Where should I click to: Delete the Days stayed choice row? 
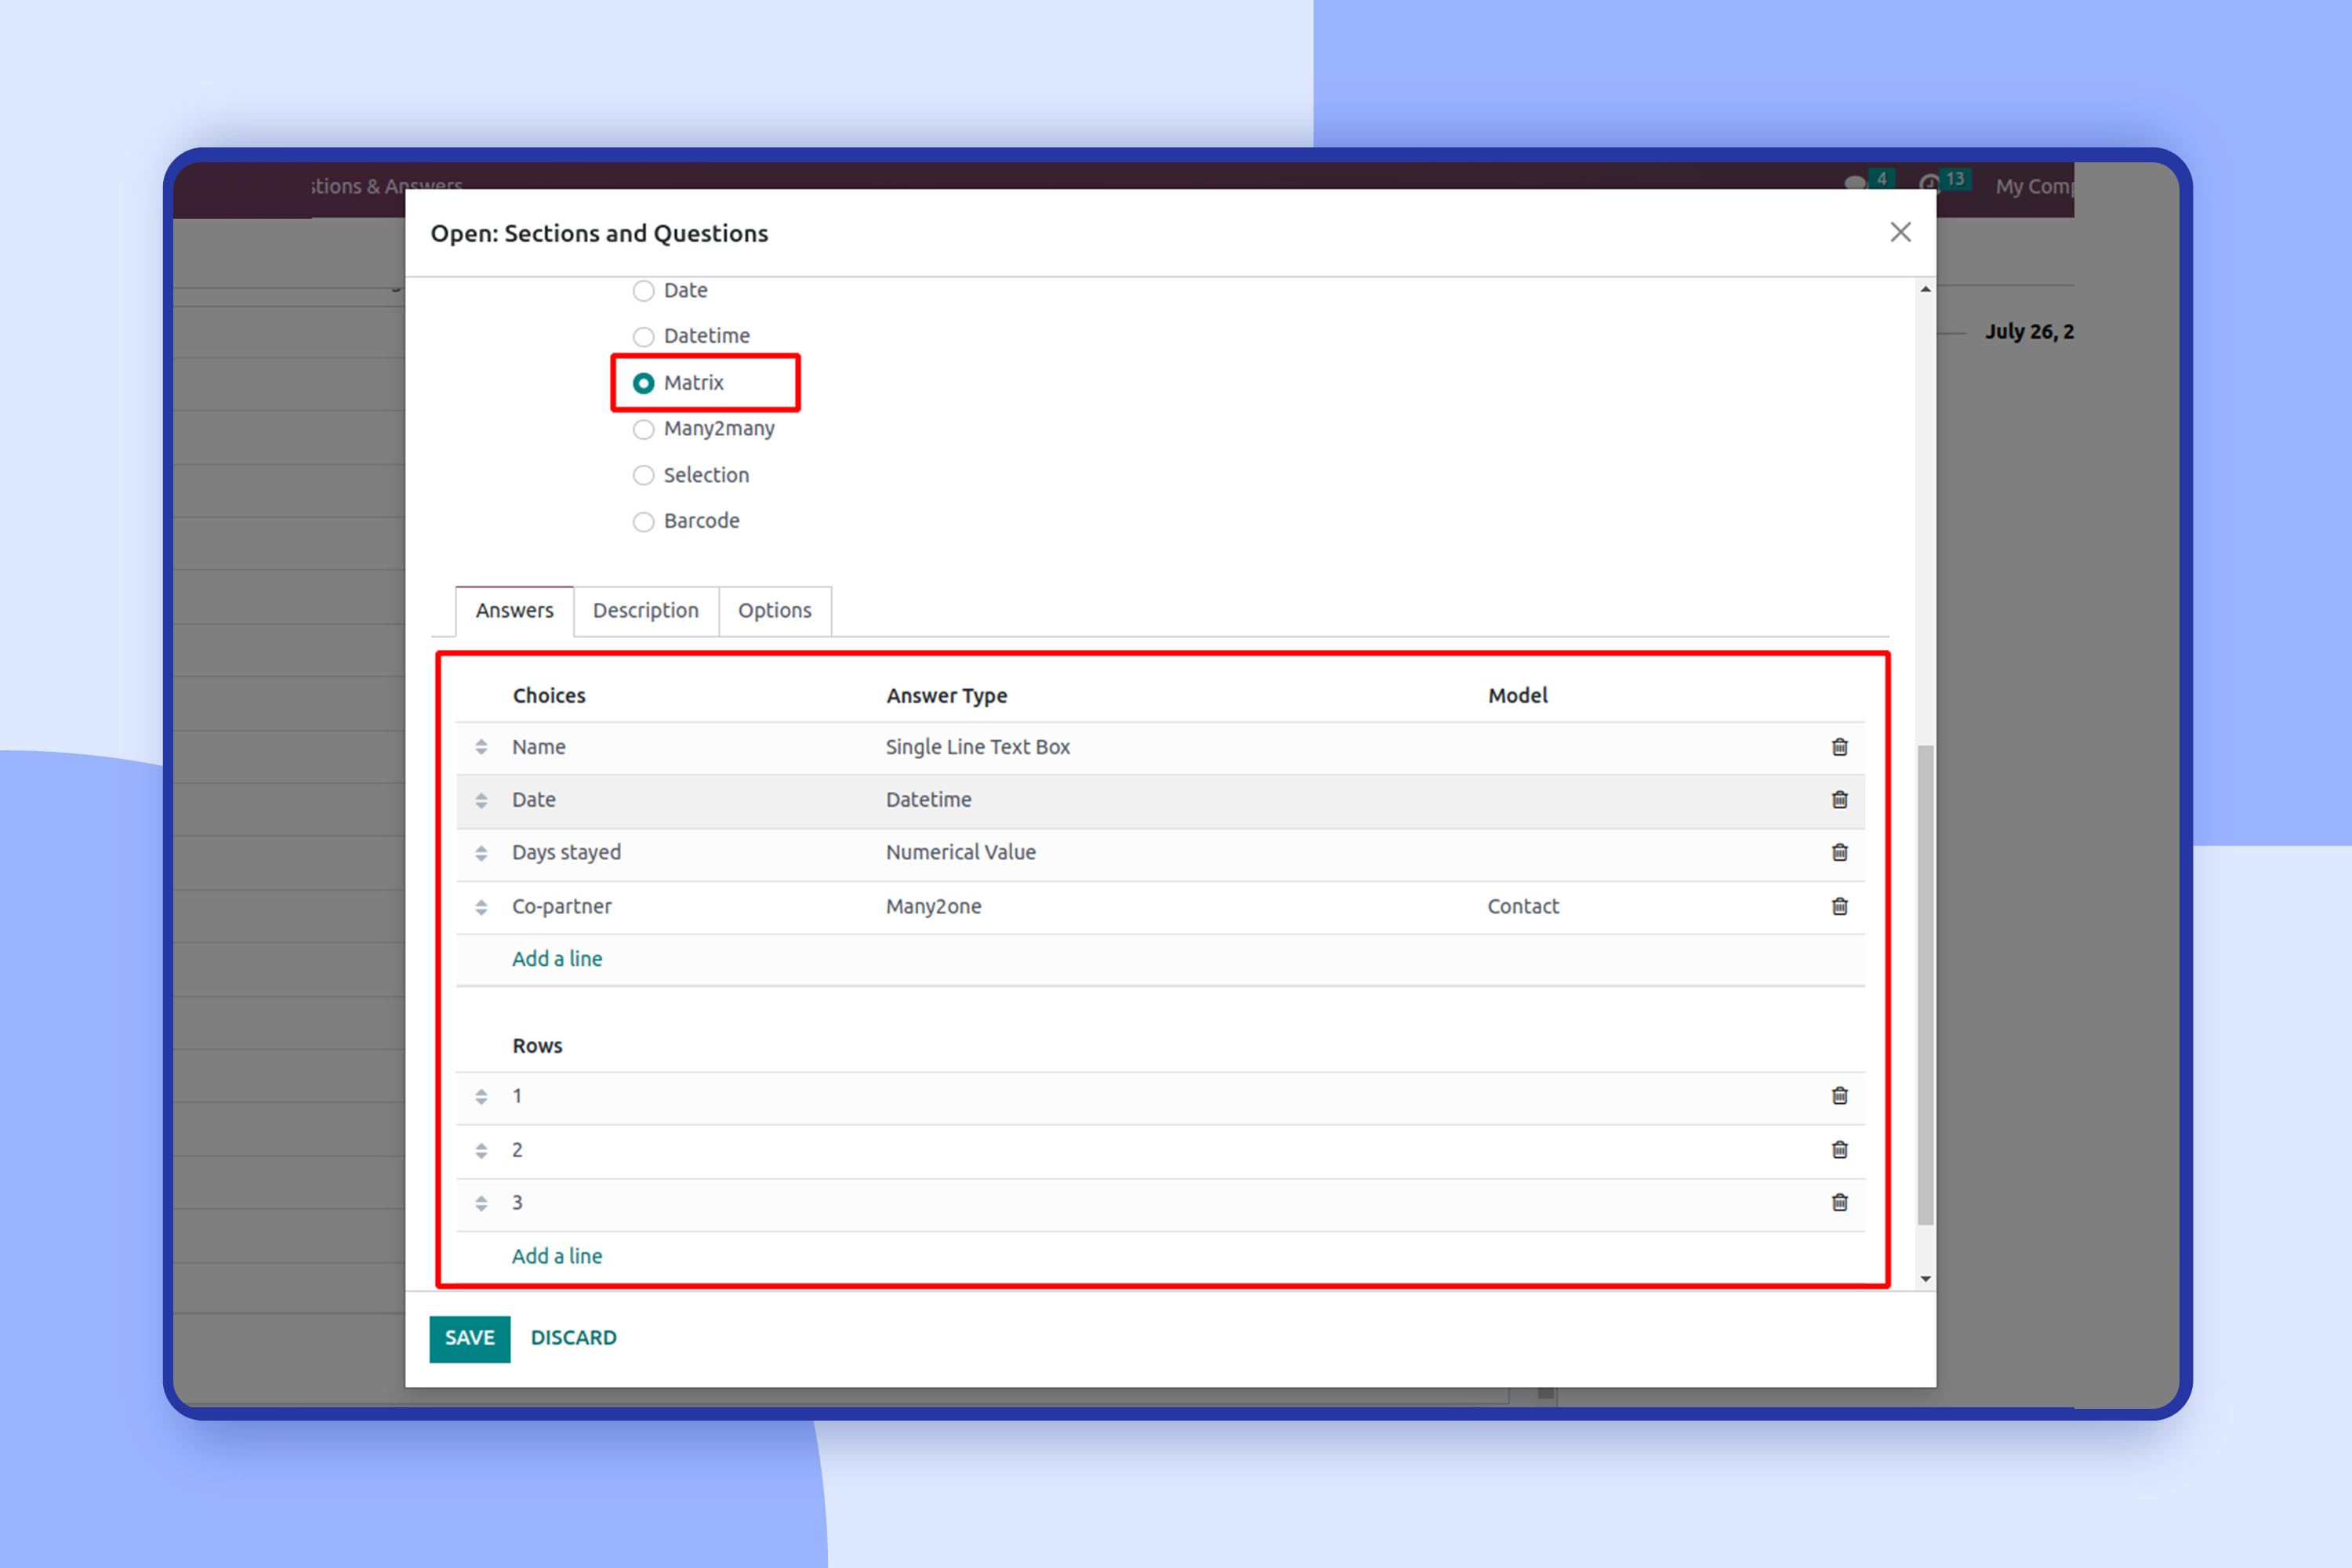click(x=1839, y=852)
